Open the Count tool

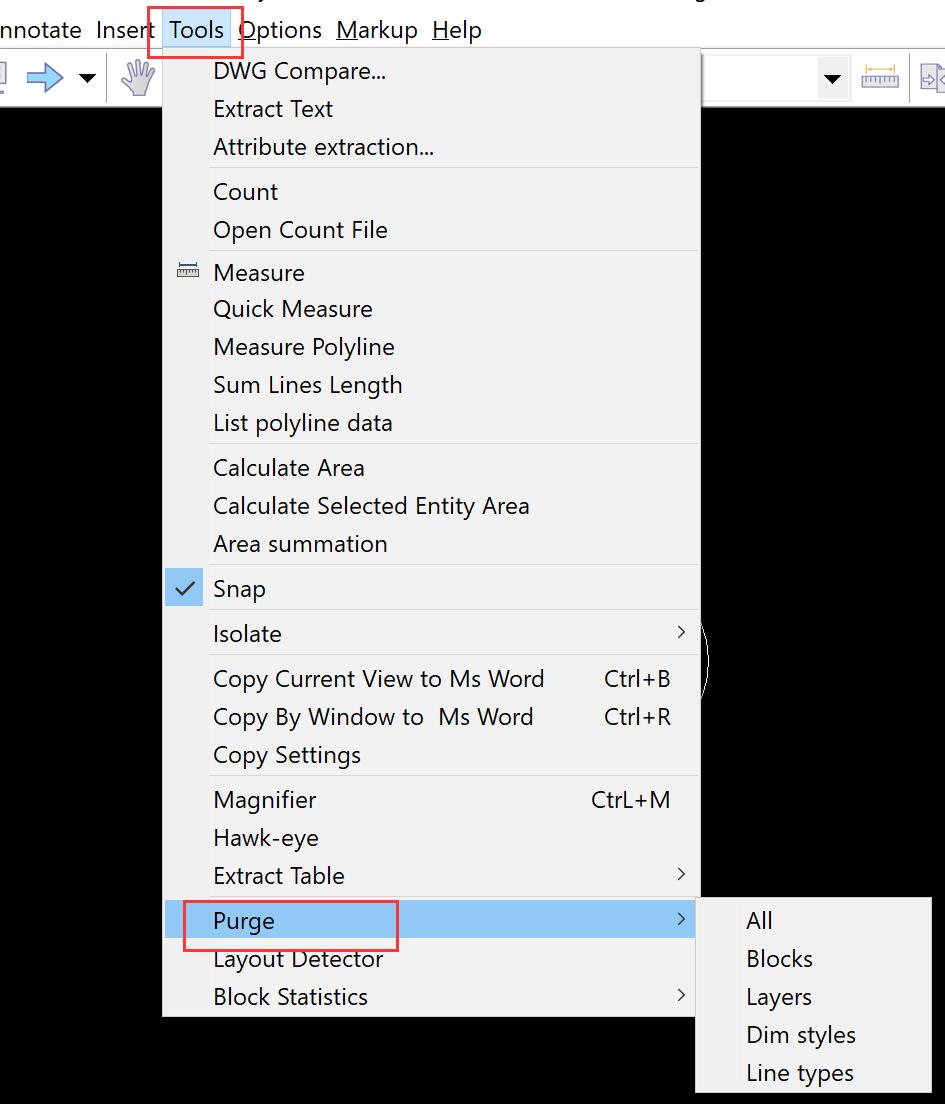pos(245,192)
